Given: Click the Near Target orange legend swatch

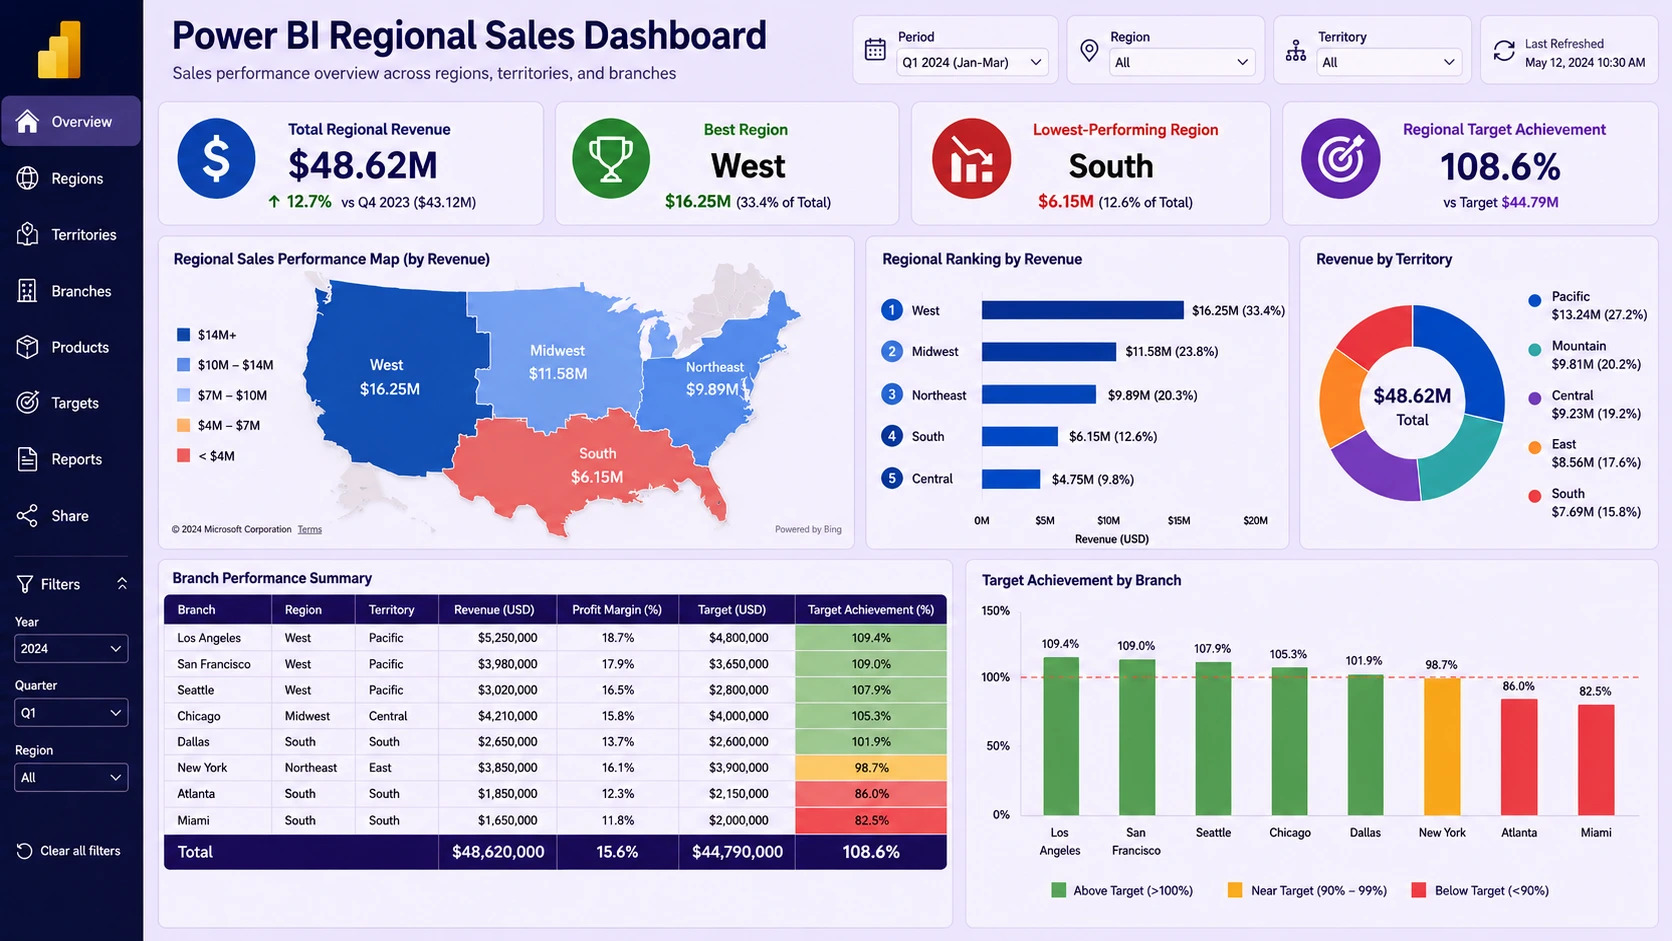Looking at the screenshot, I should tap(1235, 890).
